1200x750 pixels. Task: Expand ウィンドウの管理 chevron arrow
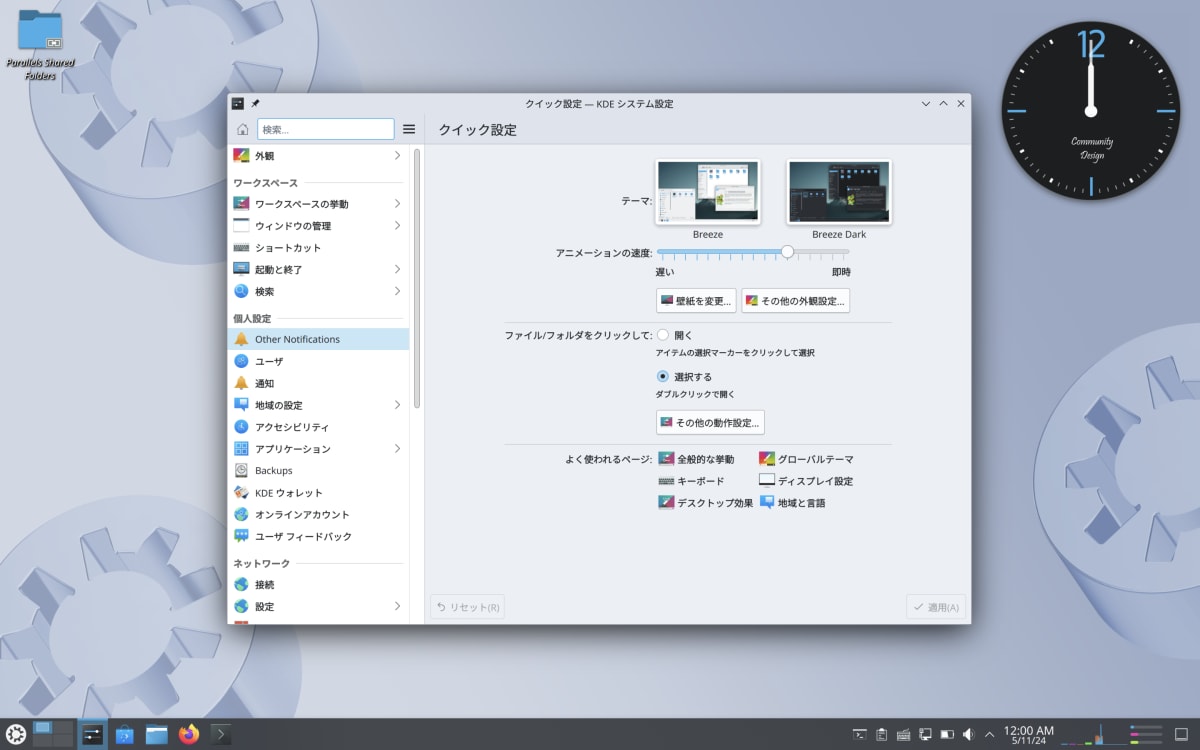coord(397,226)
